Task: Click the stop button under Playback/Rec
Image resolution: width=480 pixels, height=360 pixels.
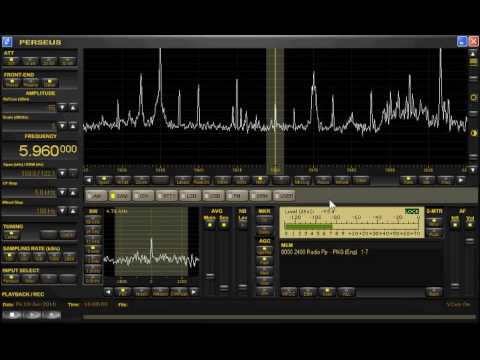Action: coord(12,315)
